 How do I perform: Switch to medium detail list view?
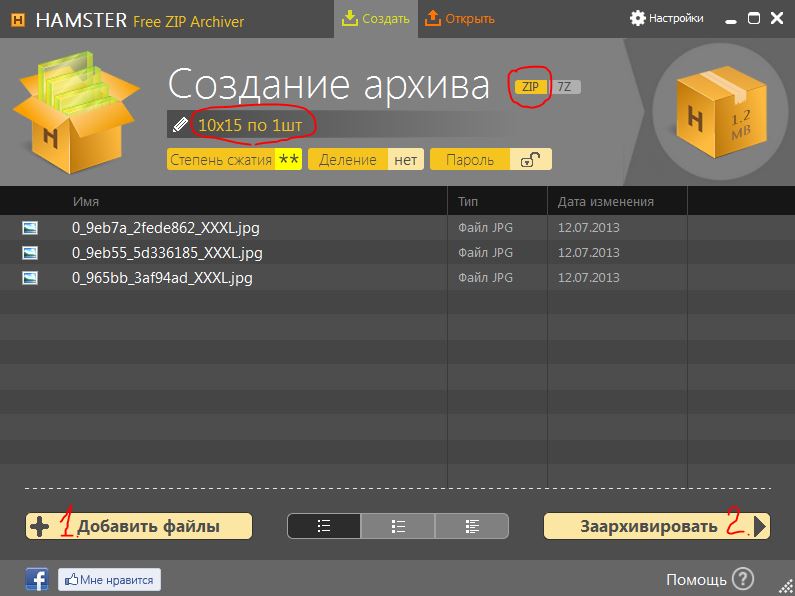pos(398,526)
